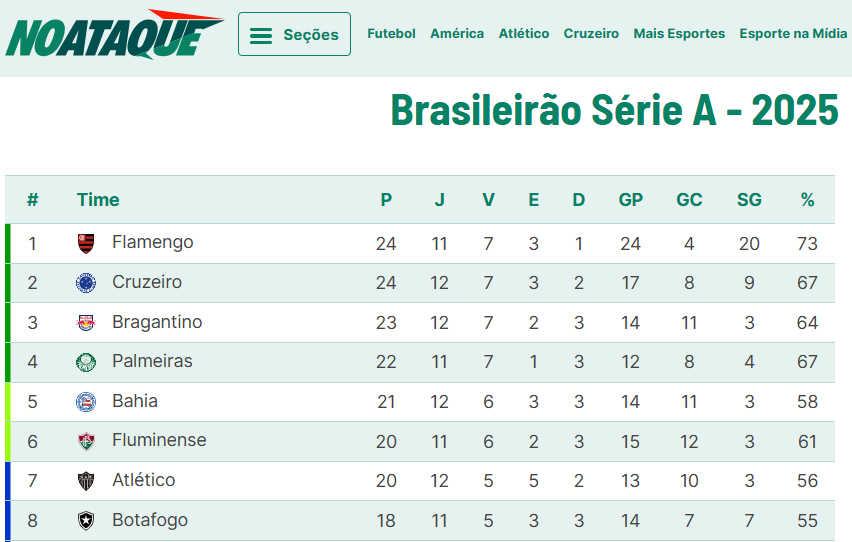Viewport: 852px width, 542px height.
Task: Open Esporte na Mídia menu item
Action: click(x=793, y=34)
